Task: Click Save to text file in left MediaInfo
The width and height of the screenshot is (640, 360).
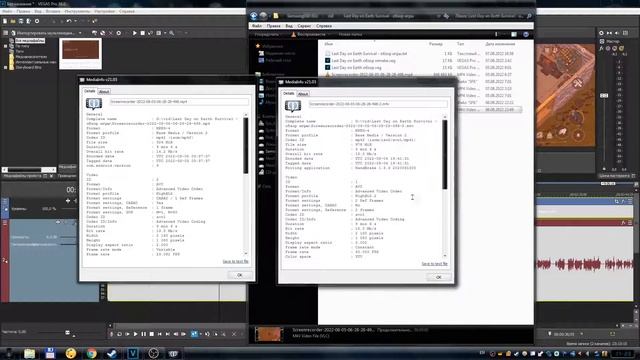Action: pos(236,261)
